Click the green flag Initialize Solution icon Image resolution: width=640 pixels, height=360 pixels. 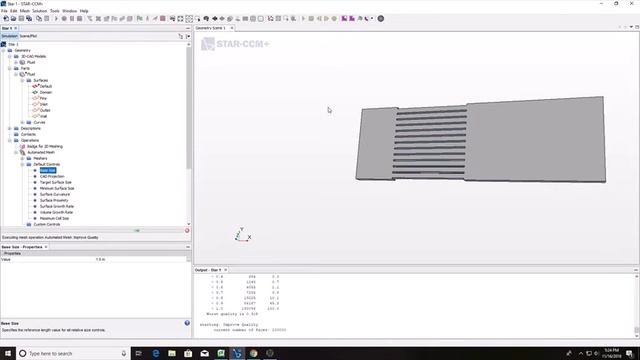tap(140, 18)
